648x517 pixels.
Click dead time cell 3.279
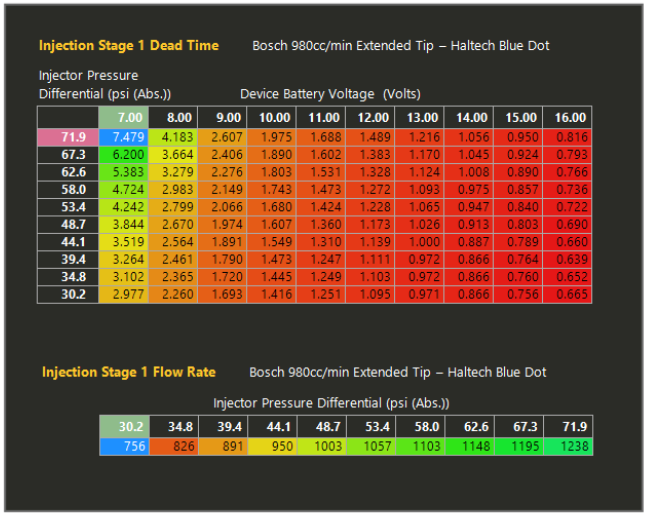pyautogui.click(x=173, y=172)
